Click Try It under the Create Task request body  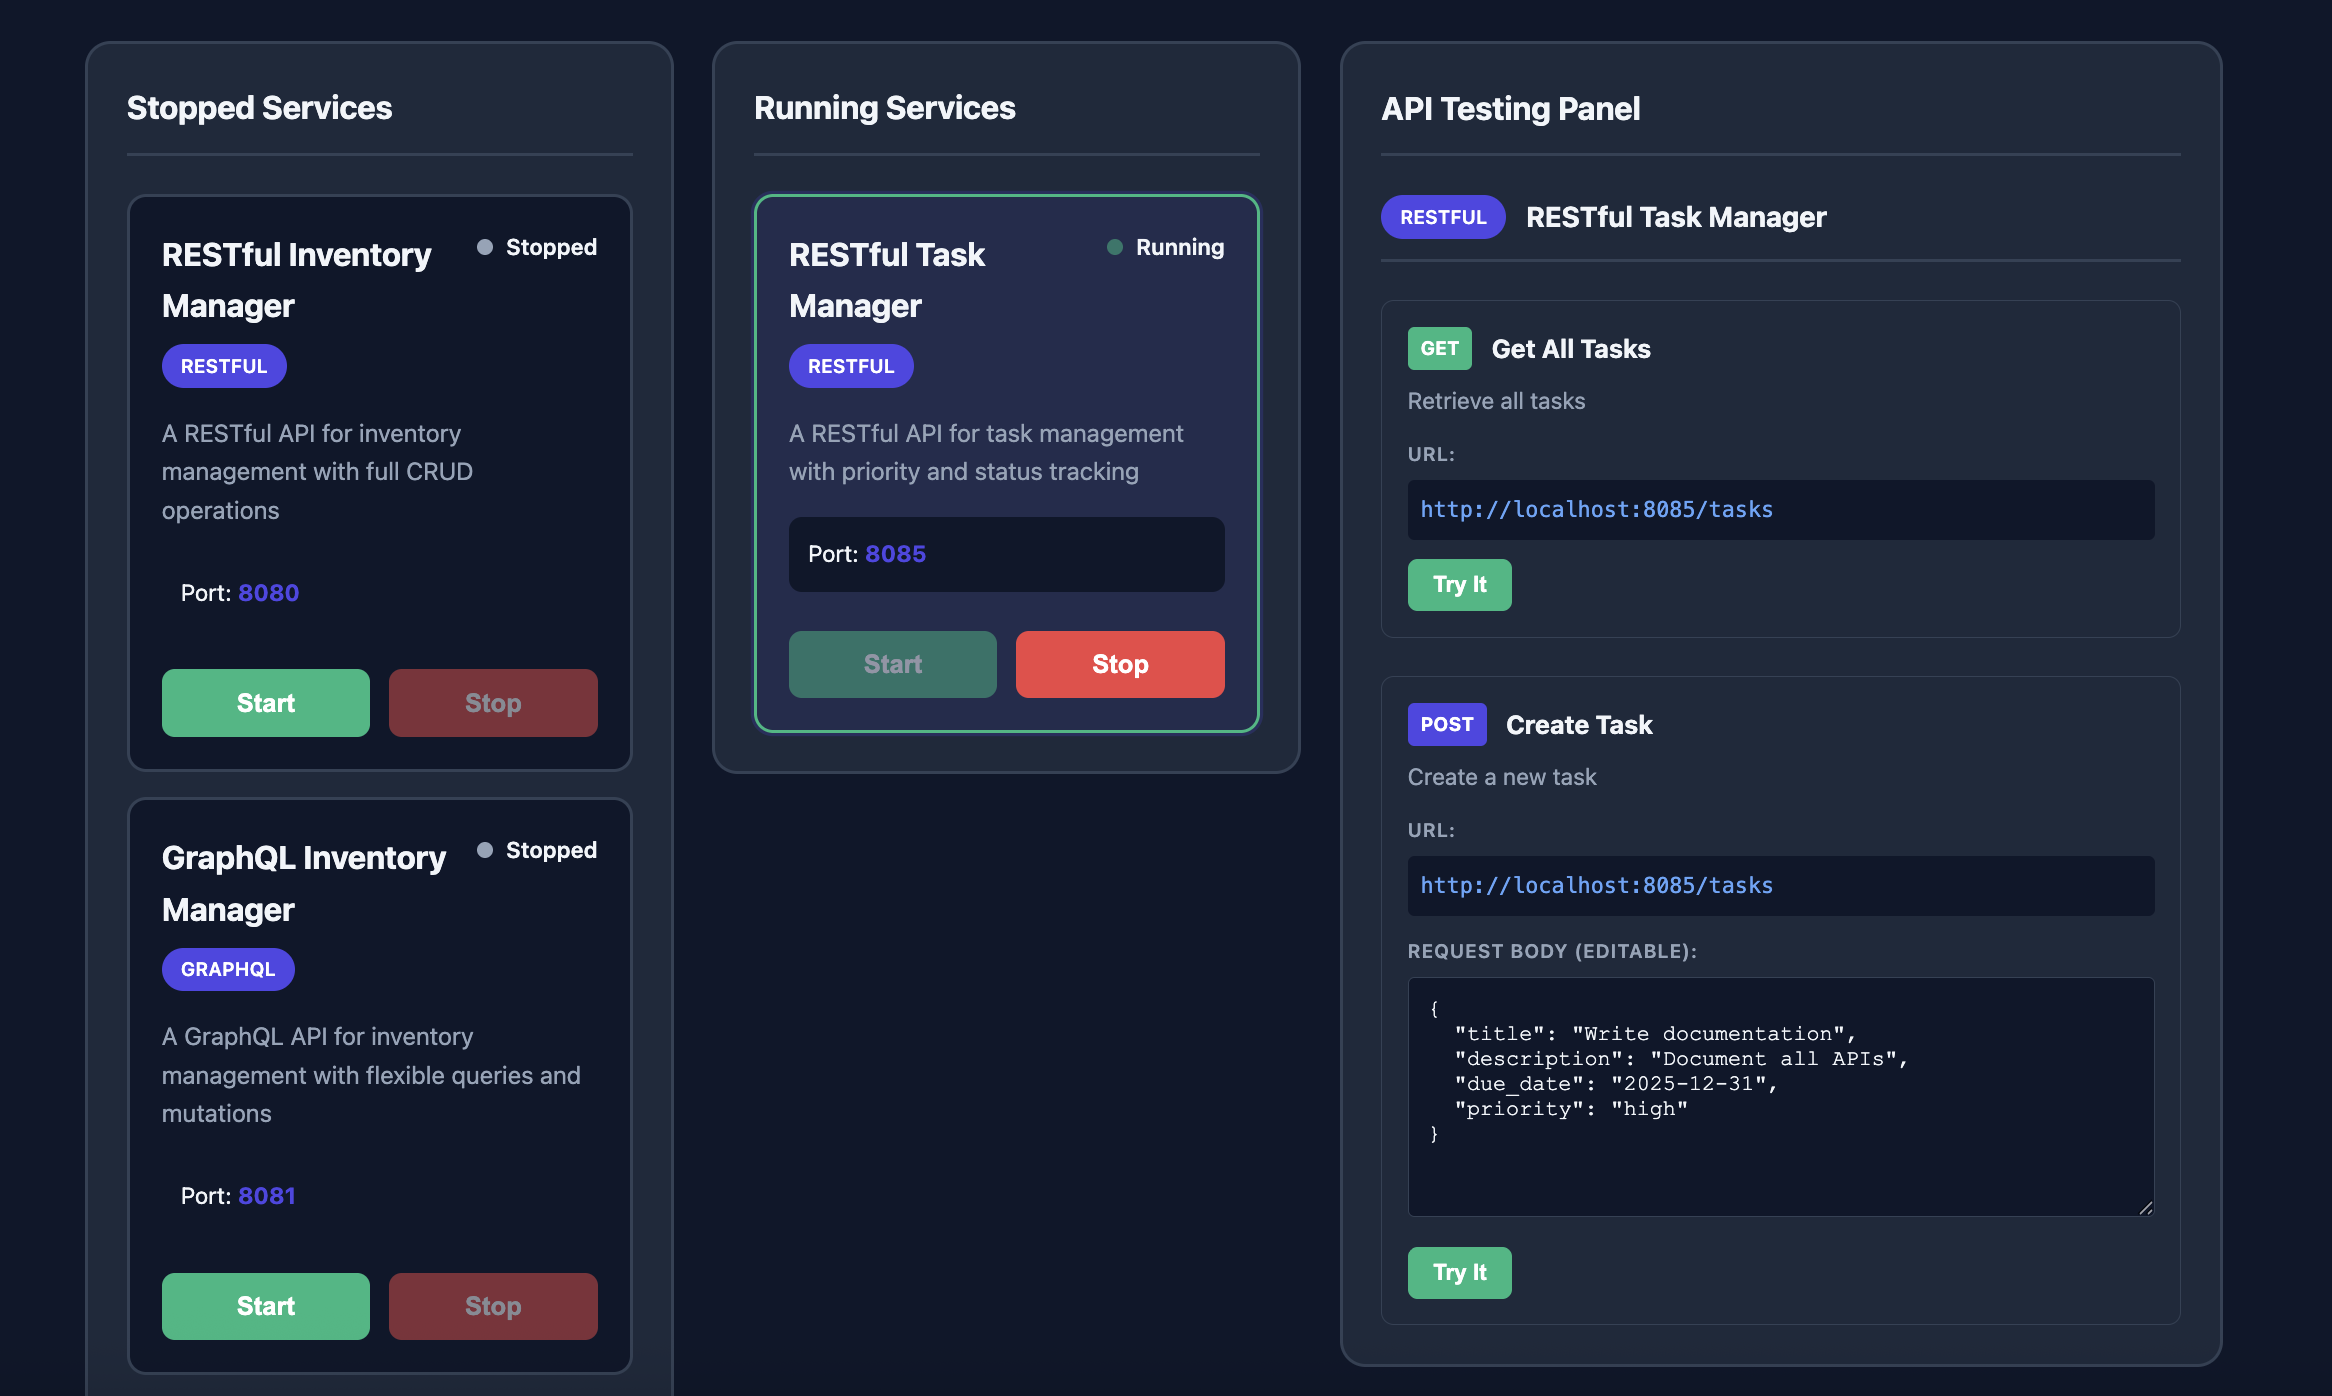click(x=1459, y=1272)
